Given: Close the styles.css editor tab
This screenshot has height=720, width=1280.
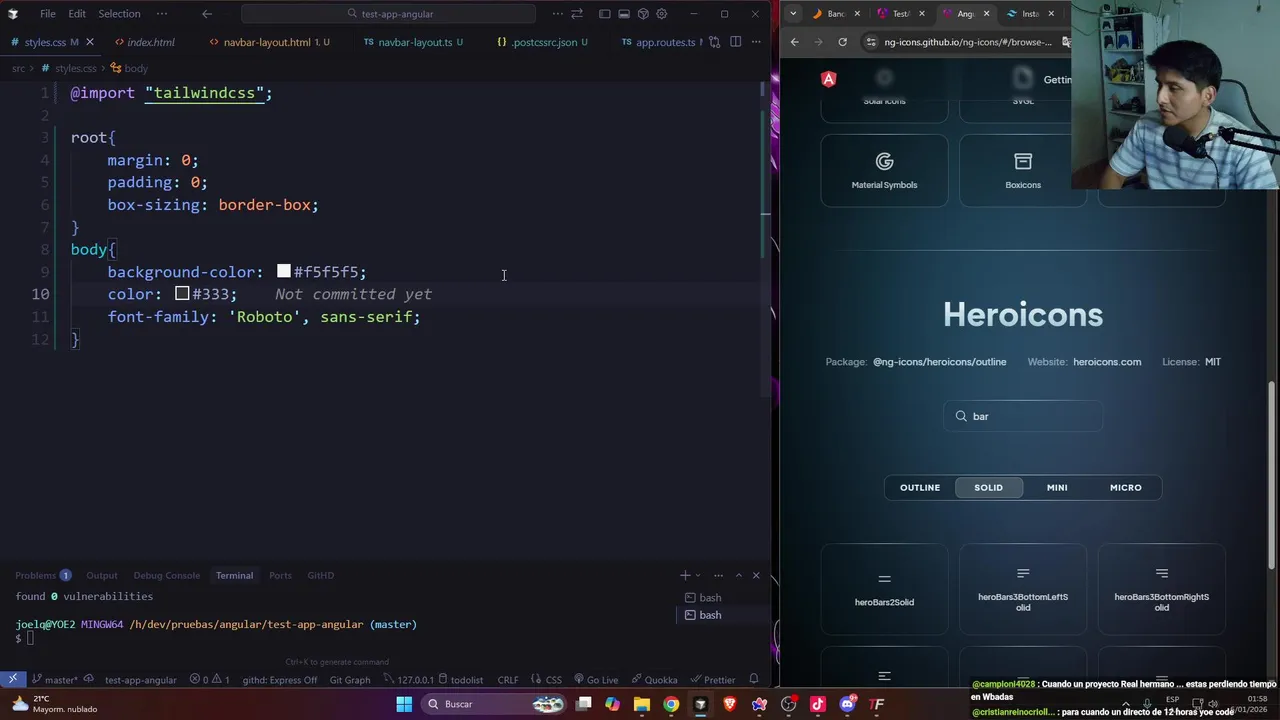Looking at the screenshot, I should click(x=90, y=42).
